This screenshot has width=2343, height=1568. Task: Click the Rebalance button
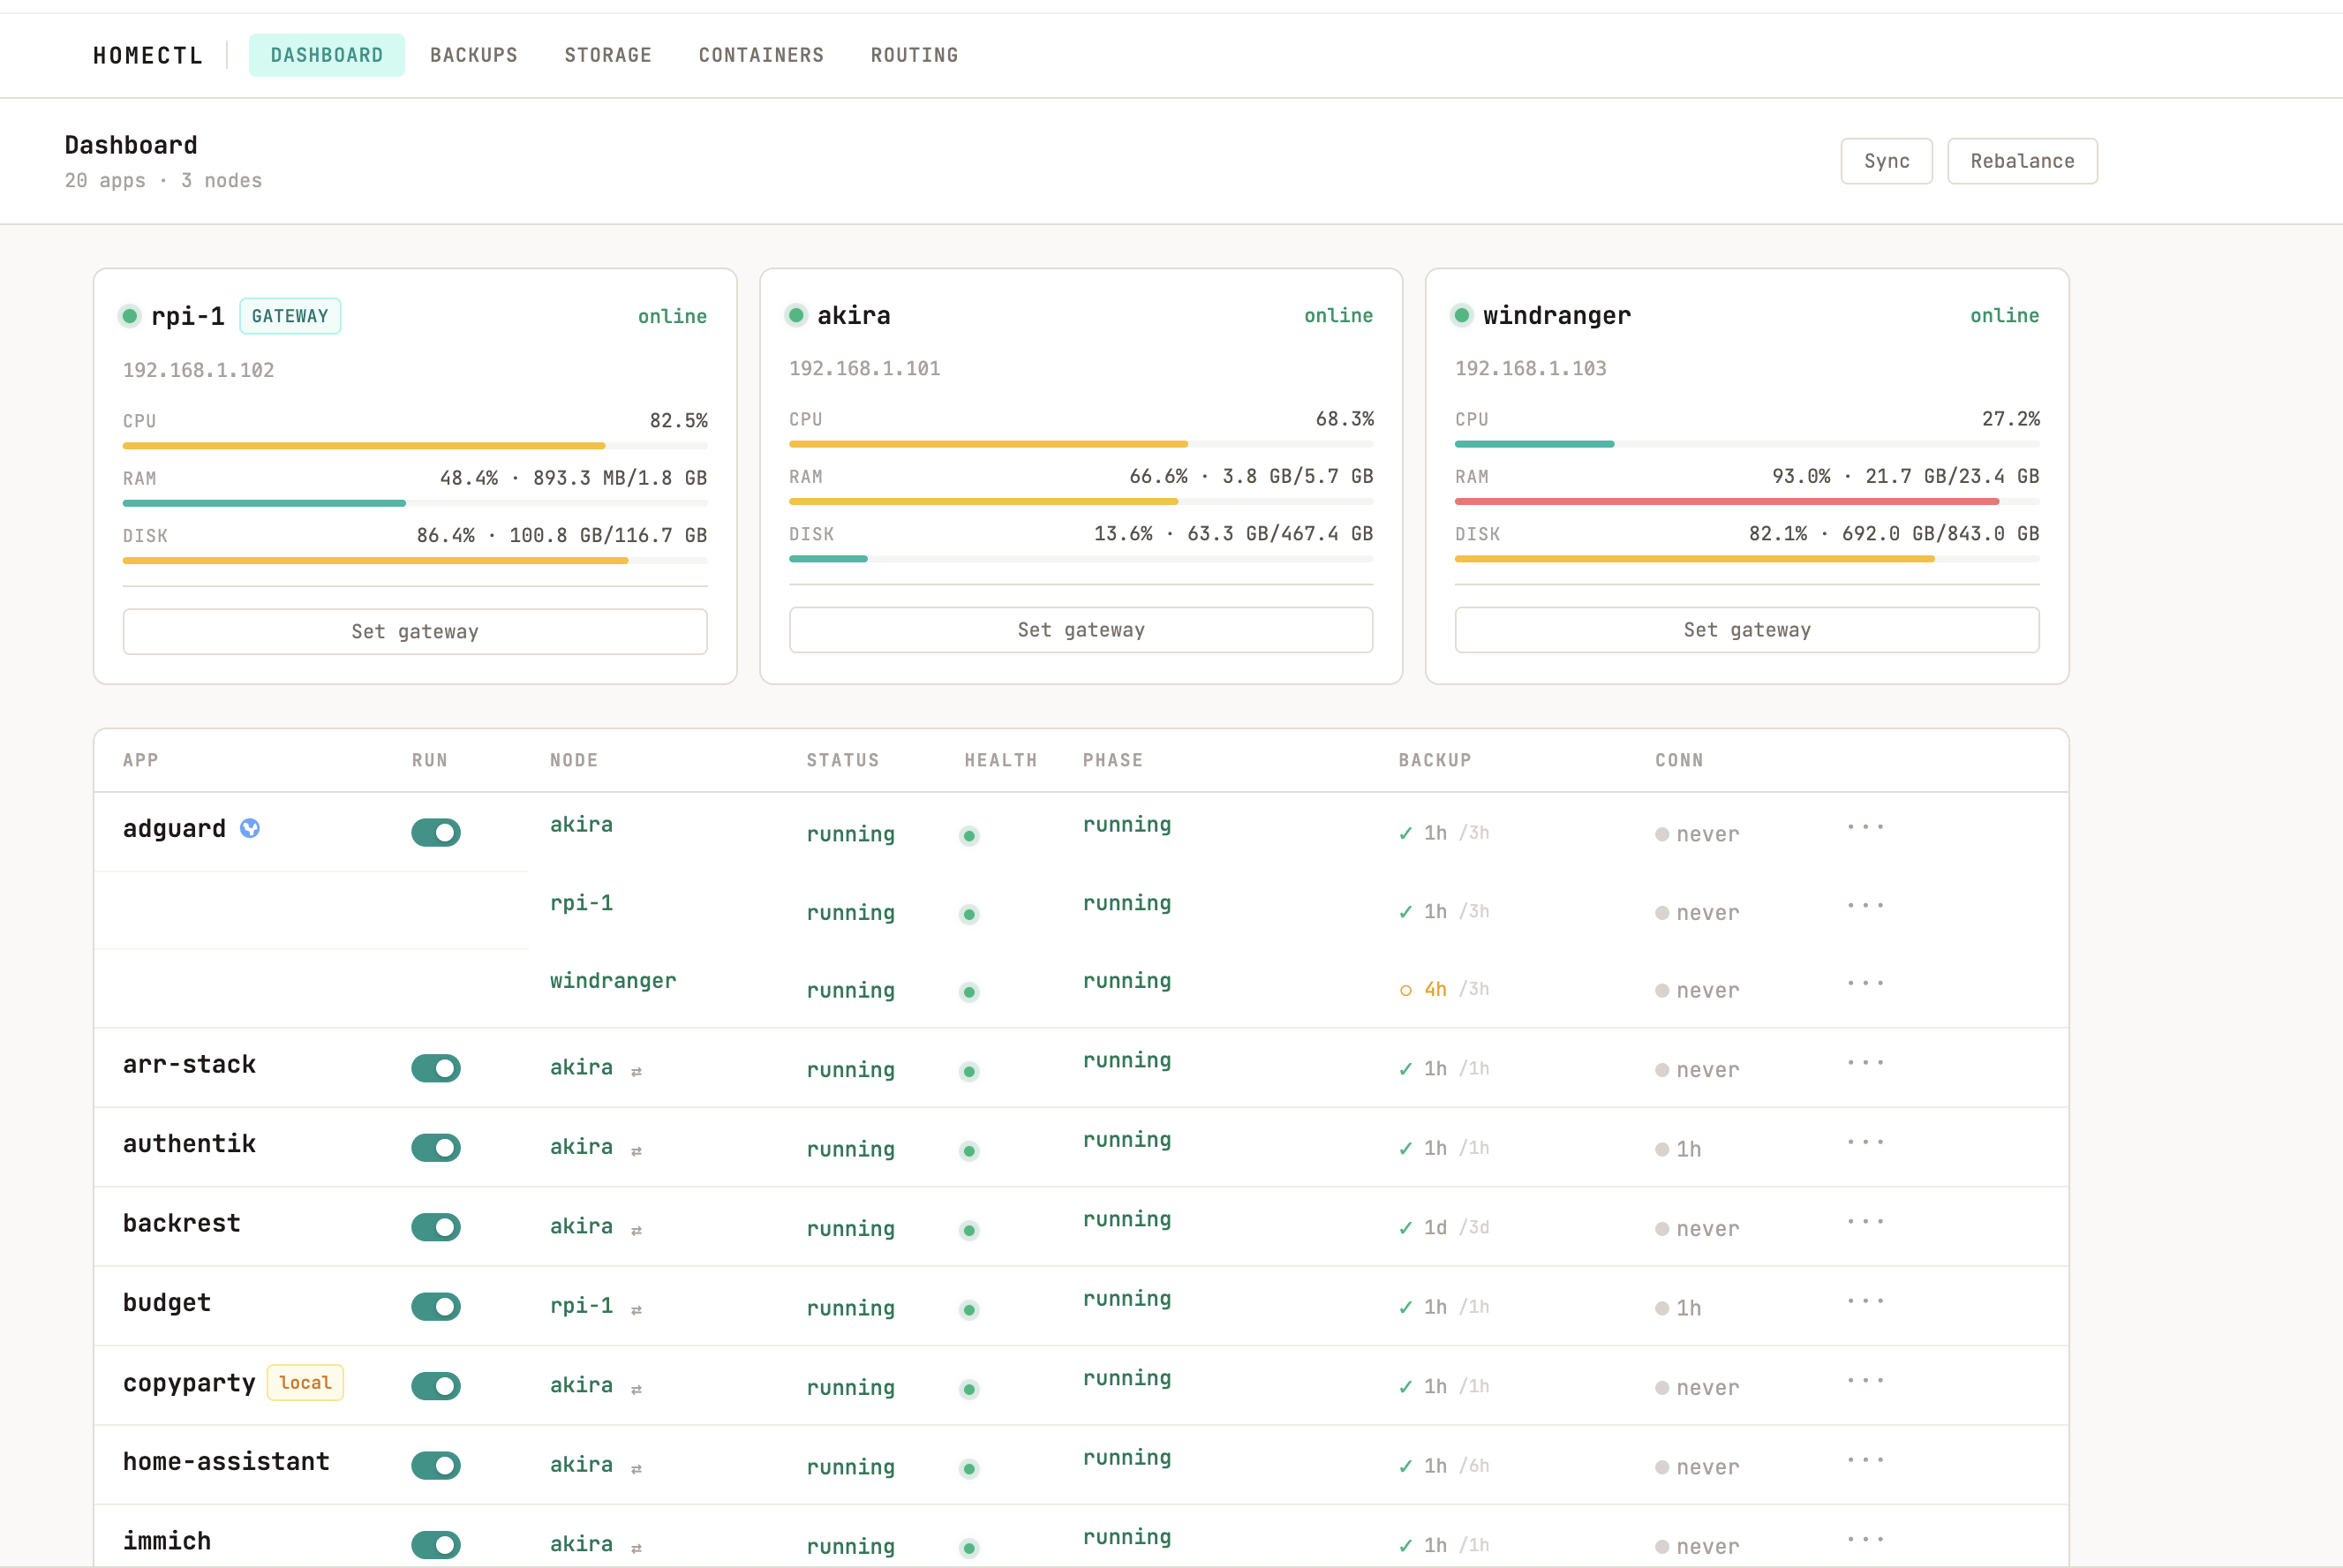tap(2022, 161)
